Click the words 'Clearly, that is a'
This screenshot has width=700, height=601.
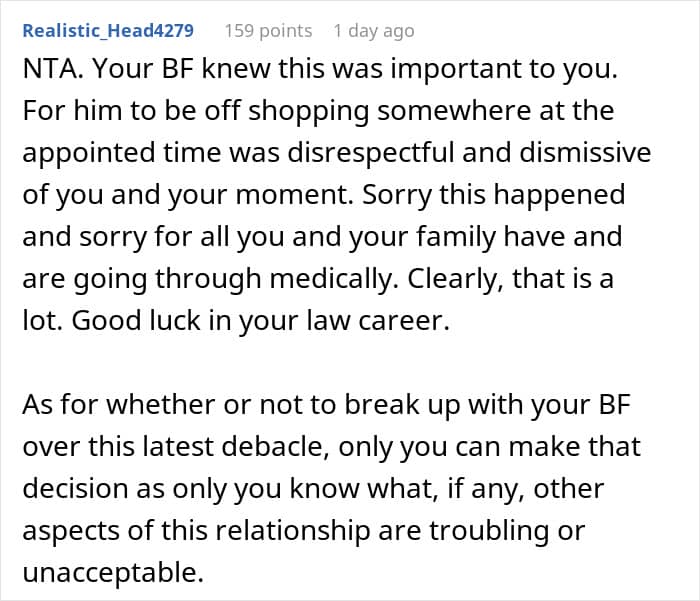click(x=510, y=278)
